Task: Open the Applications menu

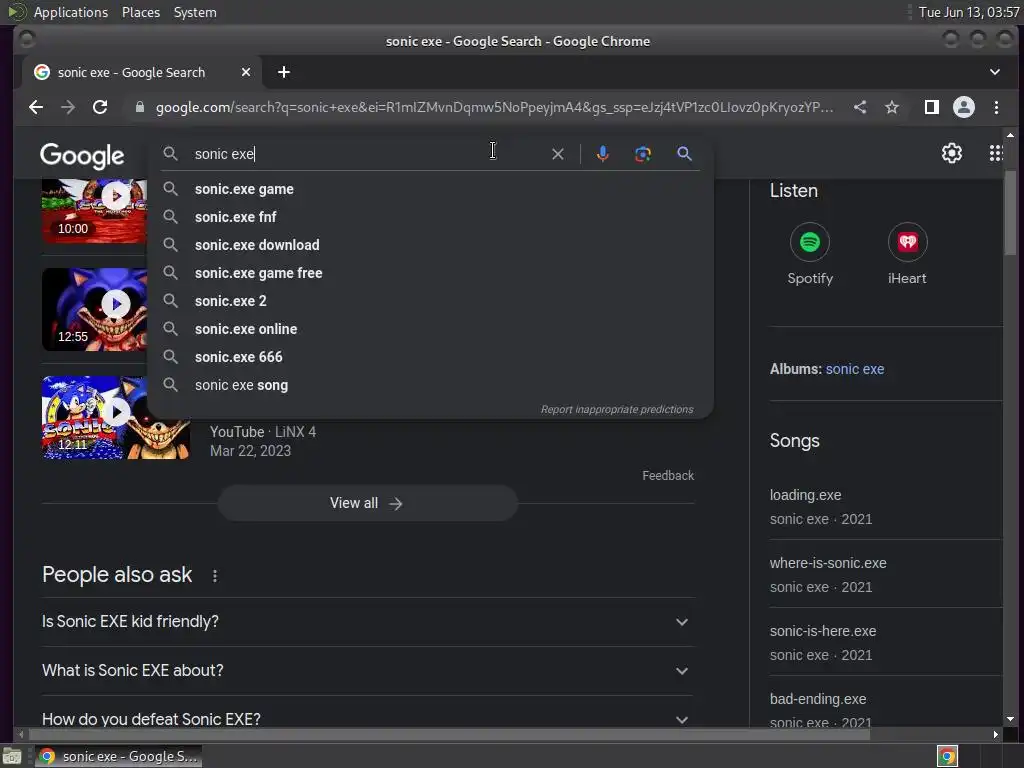Action: click(x=71, y=12)
